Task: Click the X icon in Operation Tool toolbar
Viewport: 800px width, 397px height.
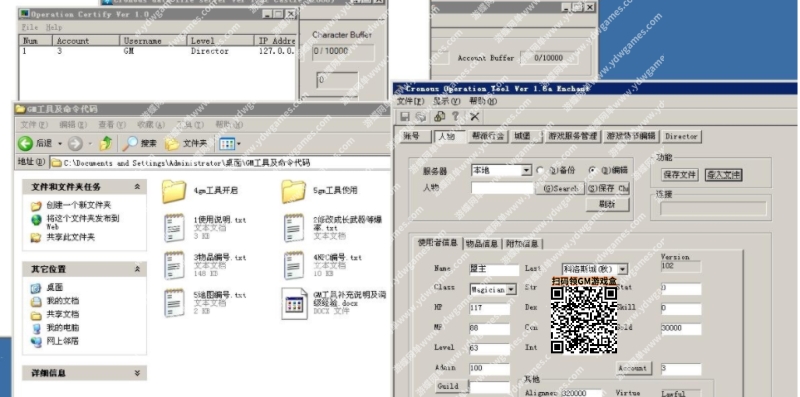Action: (x=474, y=116)
